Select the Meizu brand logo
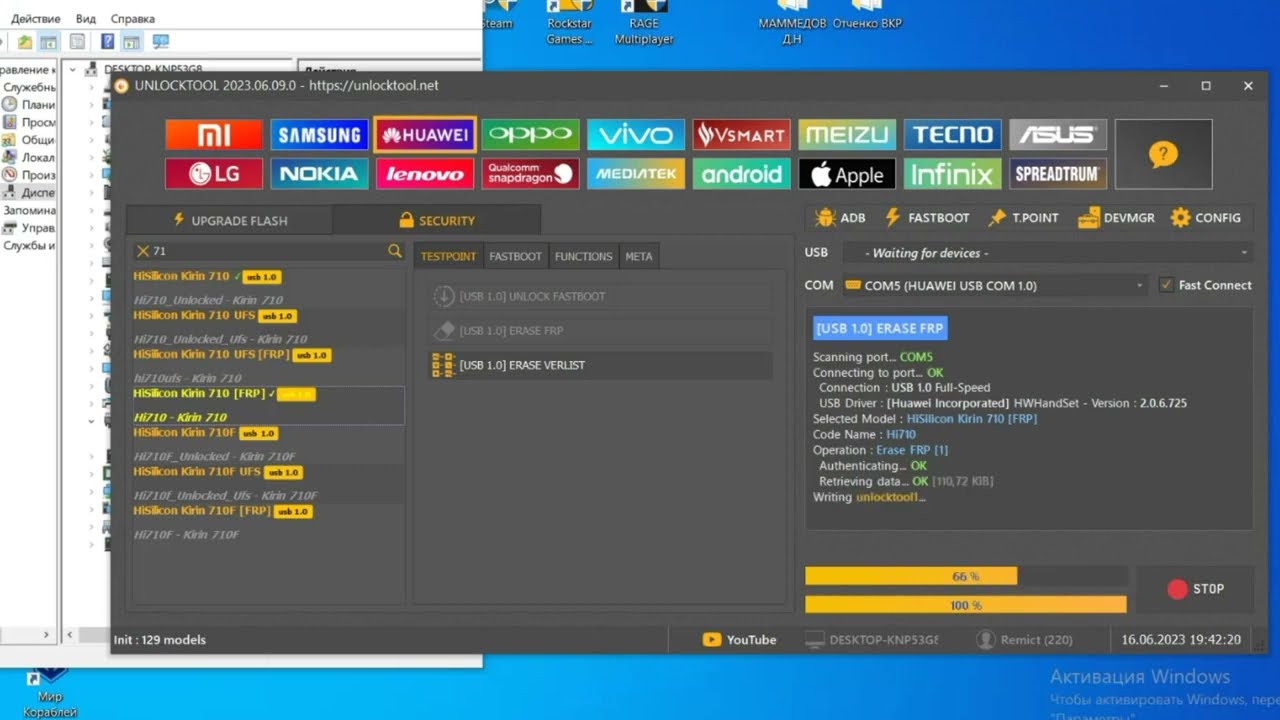Screen dimensions: 1280x720 tap(847, 135)
